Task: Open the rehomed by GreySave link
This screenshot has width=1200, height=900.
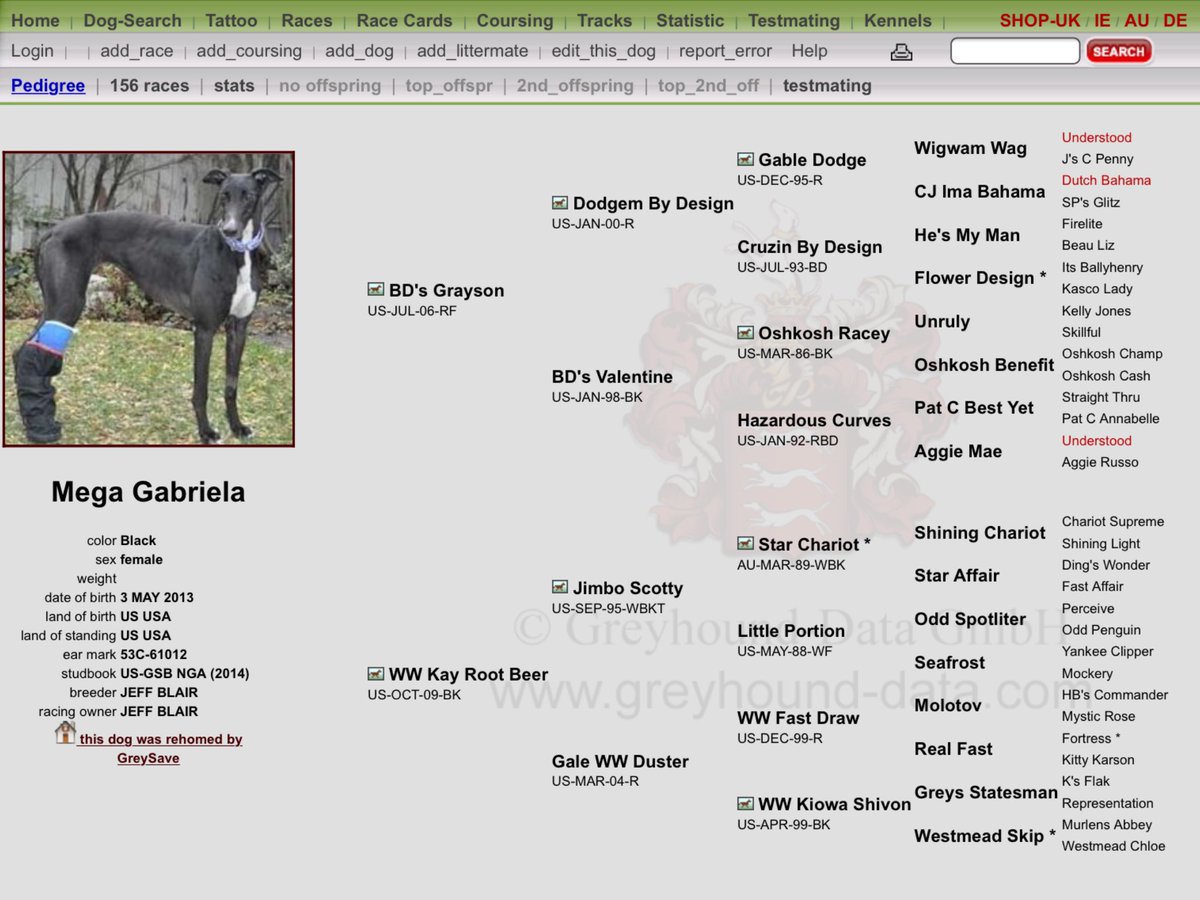Action: [x=161, y=748]
